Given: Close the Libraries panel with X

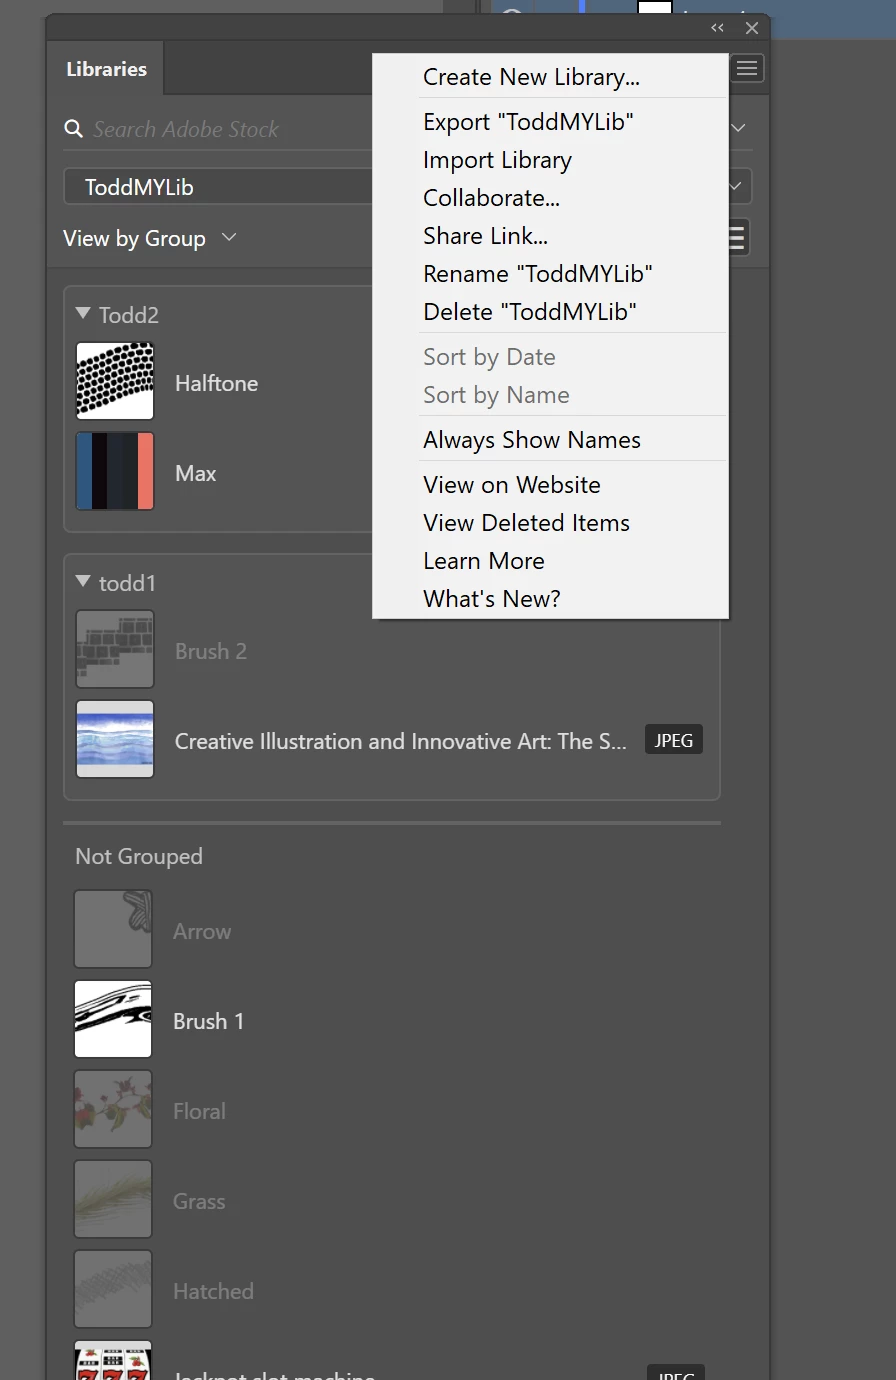Looking at the screenshot, I should [x=752, y=28].
